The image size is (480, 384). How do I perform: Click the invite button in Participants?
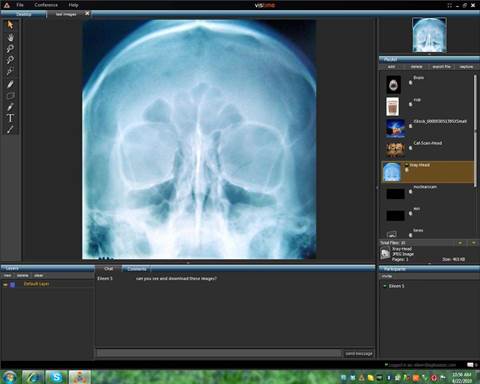pos(387,276)
